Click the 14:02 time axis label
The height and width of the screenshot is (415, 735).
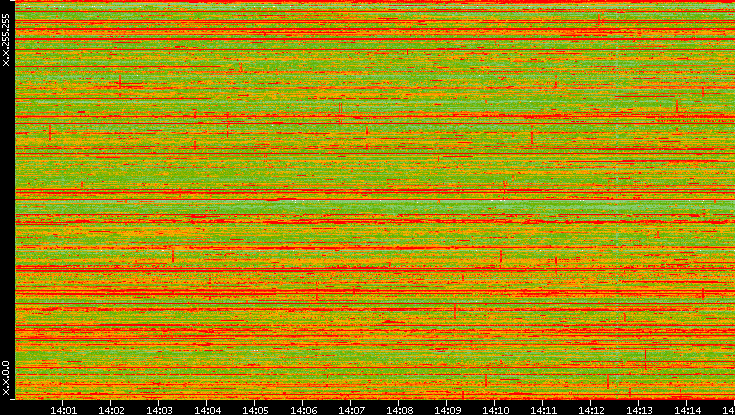111,410
